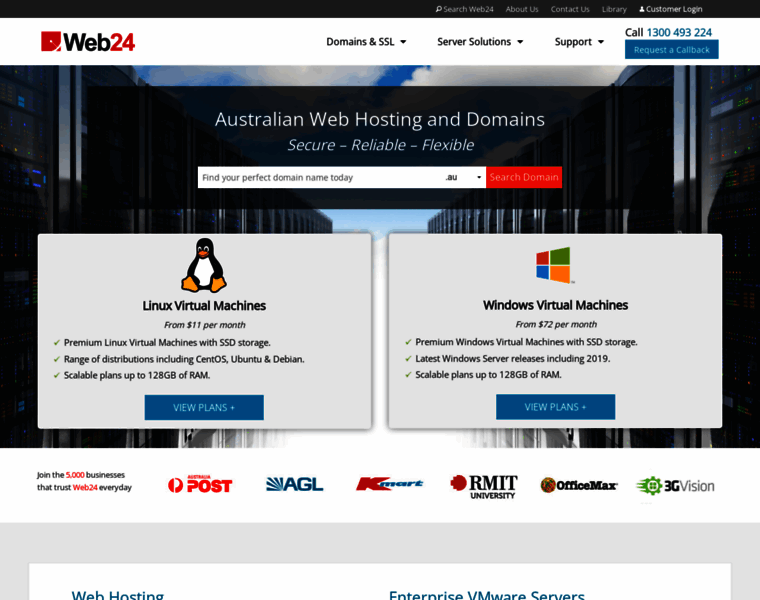
Task: Call the 1300 493 224 number link
Action: click(x=679, y=32)
